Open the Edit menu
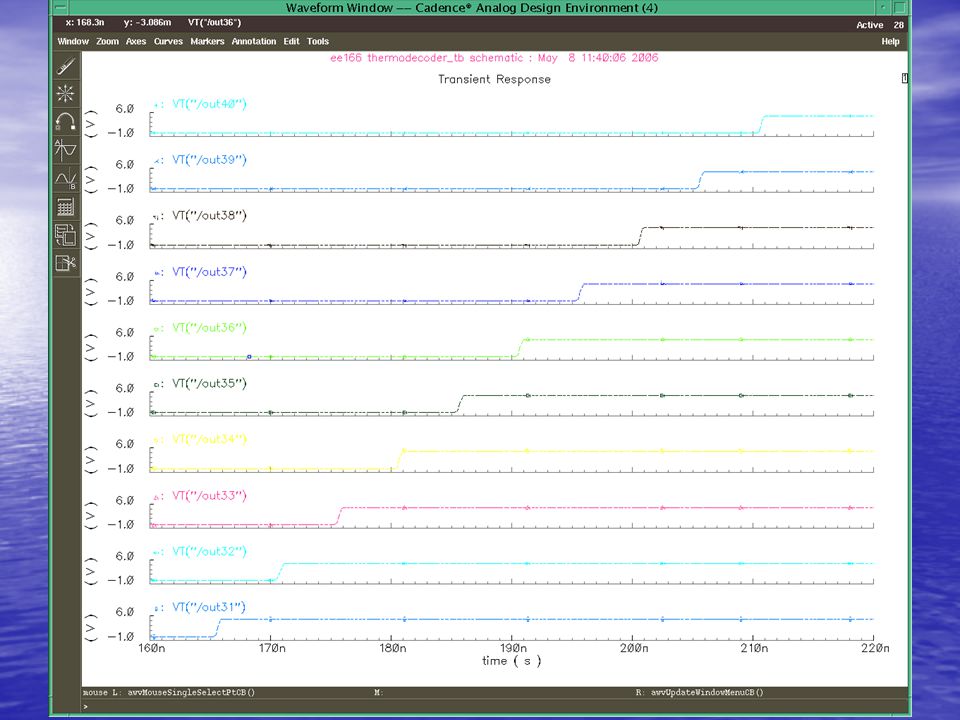Image resolution: width=960 pixels, height=720 pixels. click(x=291, y=41)
